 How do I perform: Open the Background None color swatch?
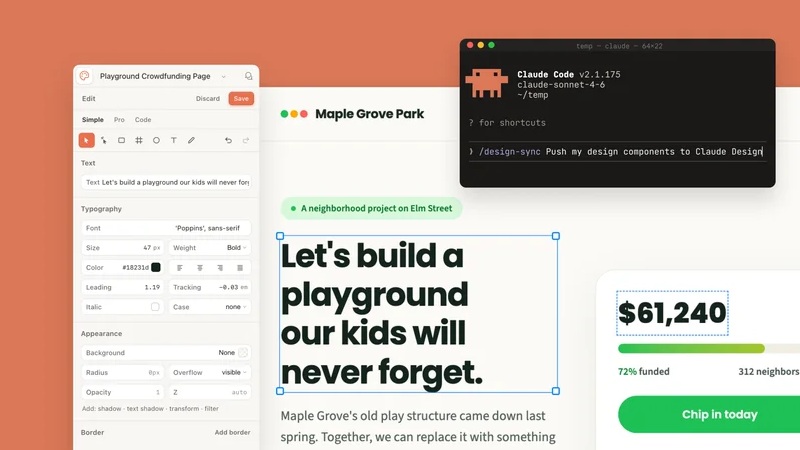coord(243,353)
